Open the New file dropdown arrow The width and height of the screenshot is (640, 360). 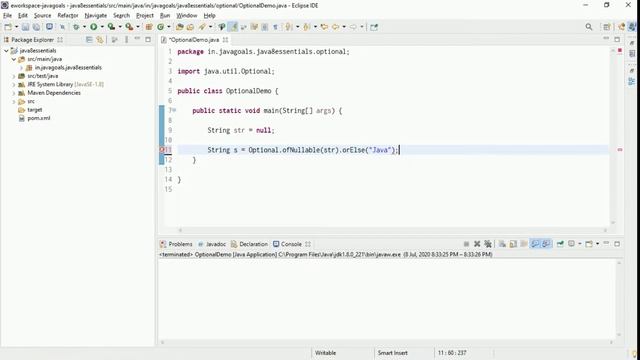[x=17, y=27]
